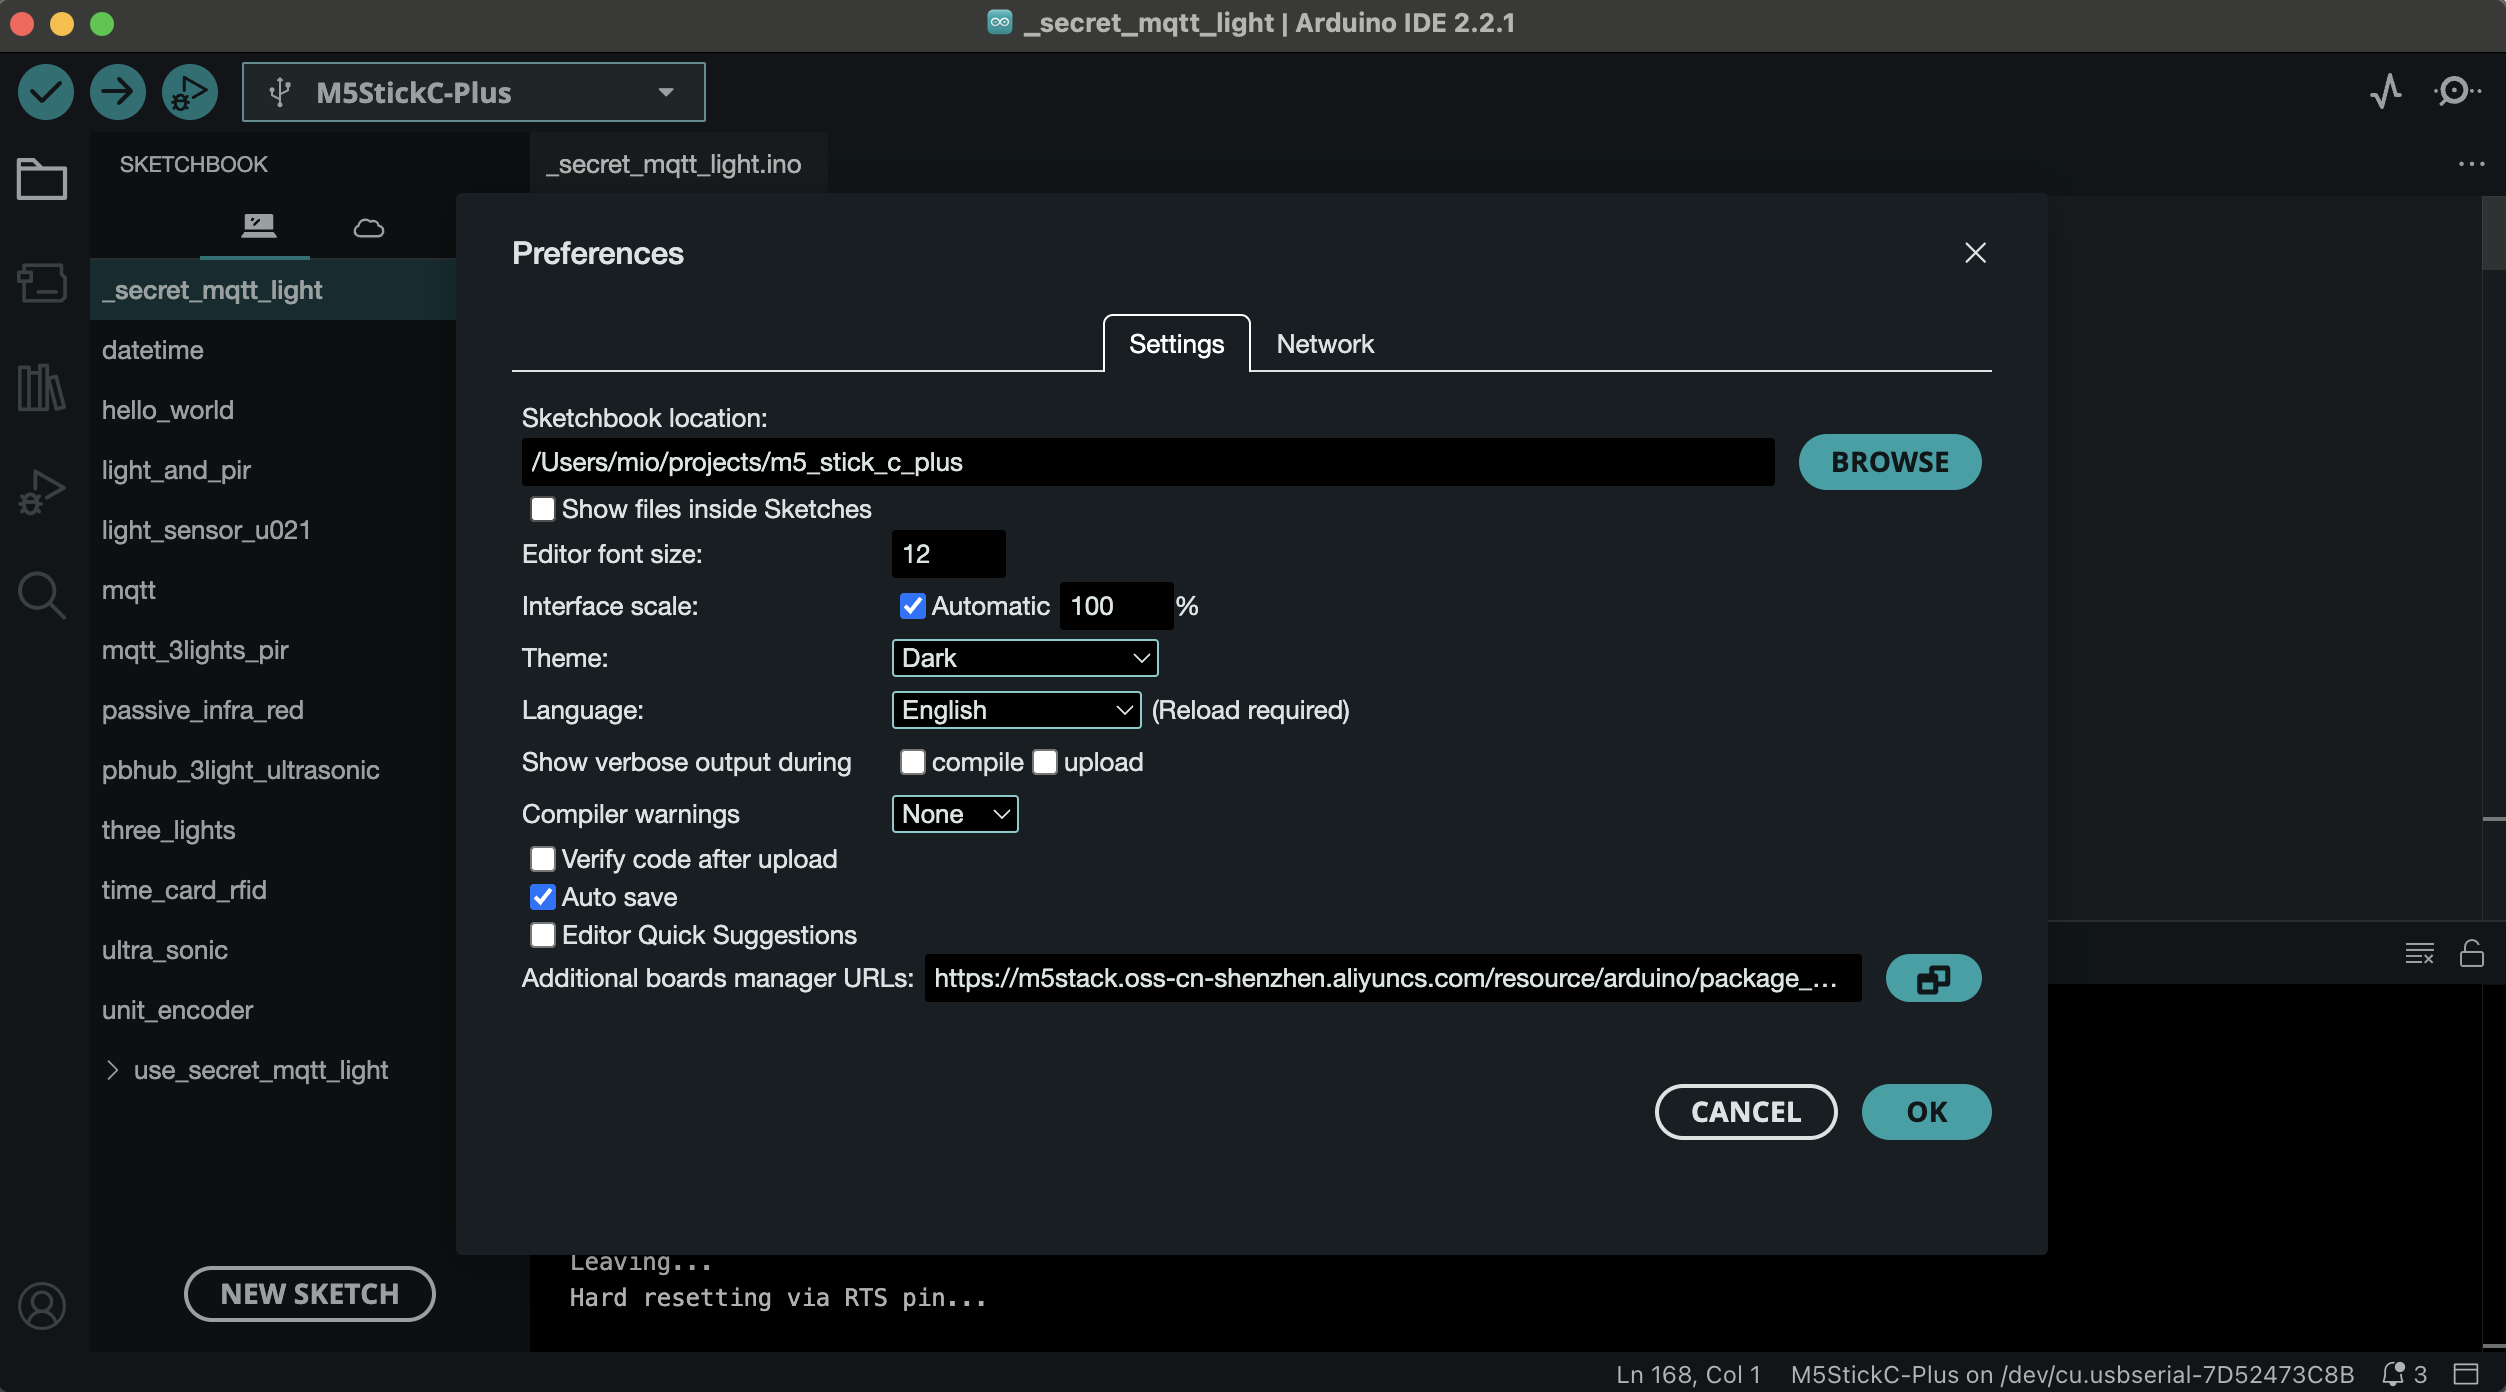Open the Theme dropdown
The image size is (2506, 1392).
(x=1023, y=658)
